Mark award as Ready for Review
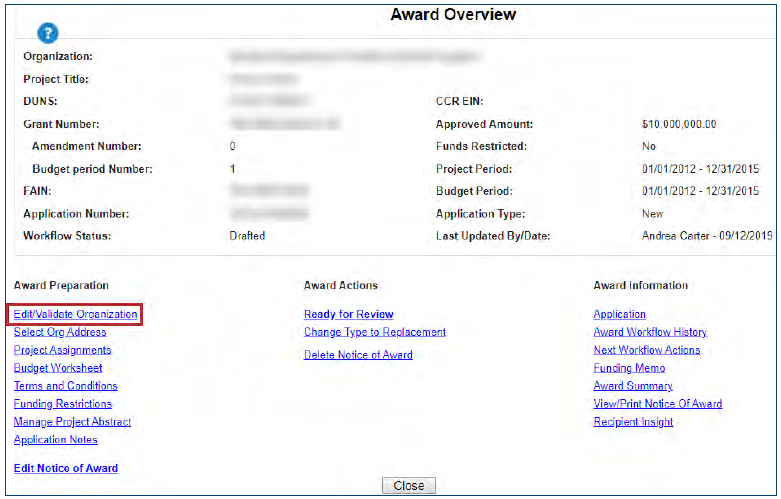The width and height of the screenshot is (781, 499). point(349,314)
